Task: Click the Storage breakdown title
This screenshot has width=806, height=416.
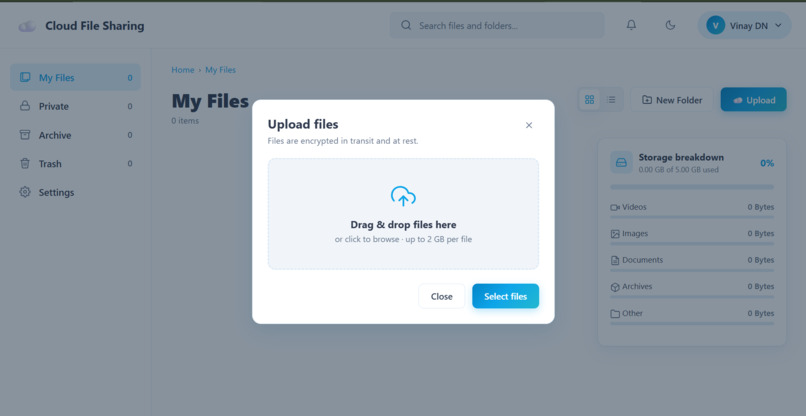Action: click(x=681, y=157)
